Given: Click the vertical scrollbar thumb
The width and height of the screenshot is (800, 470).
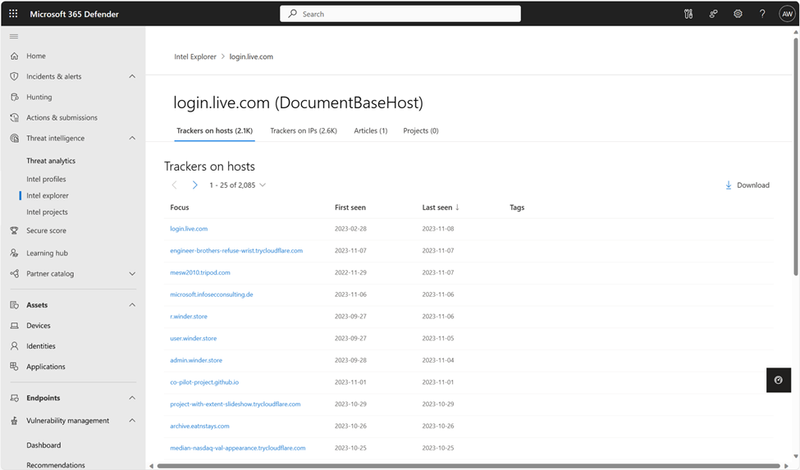Looking at the screenshot, I should coord(795,157).
